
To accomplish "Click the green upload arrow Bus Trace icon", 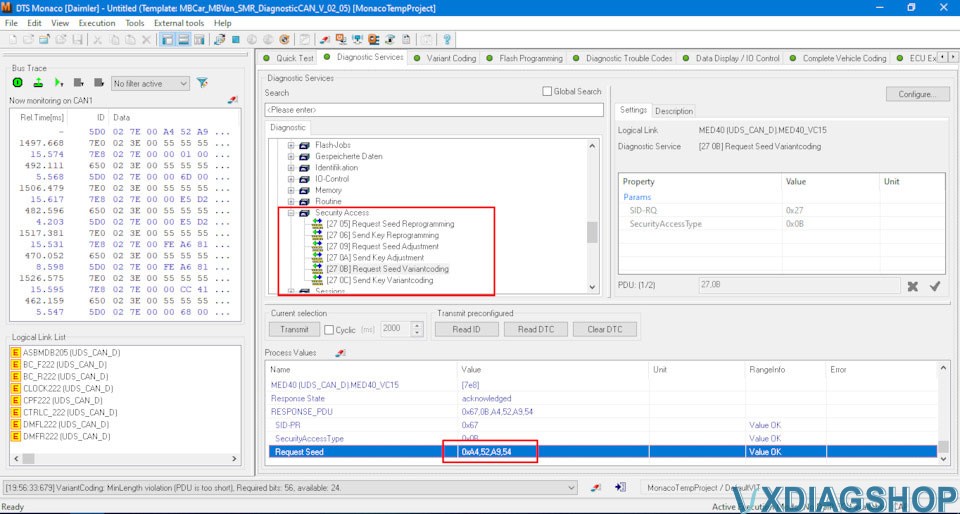I will 38,83.
